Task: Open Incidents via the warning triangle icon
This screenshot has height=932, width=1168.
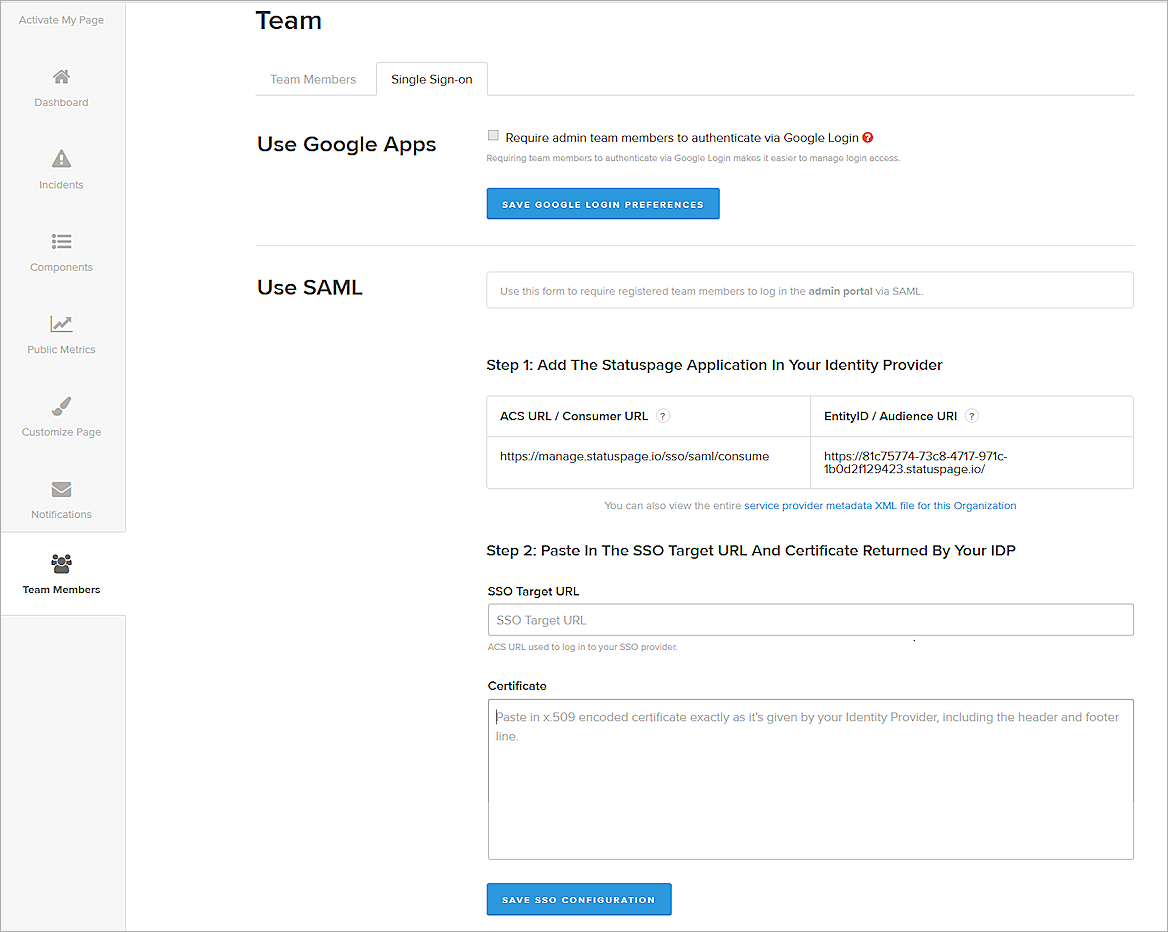Action: pyautogui.click(x=61, y=159)
